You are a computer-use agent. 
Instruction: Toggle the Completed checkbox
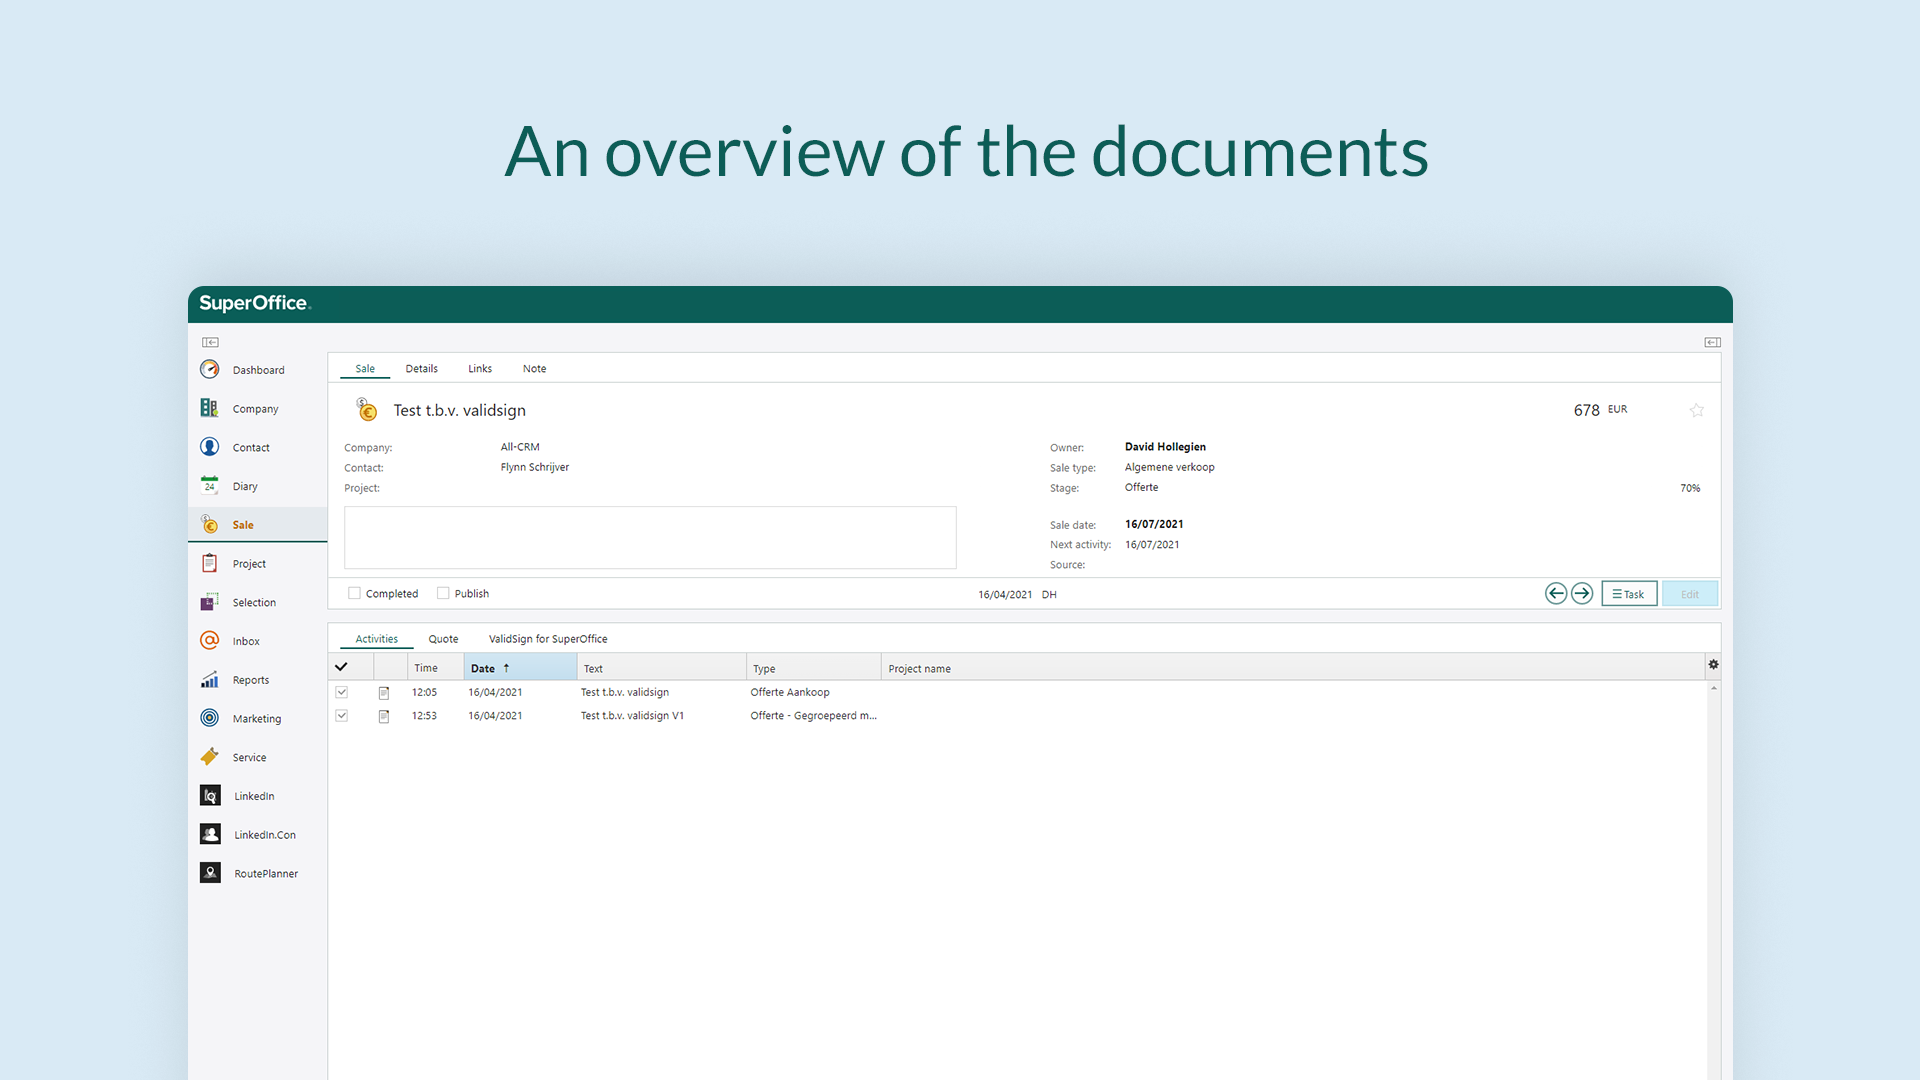(x=354, y=593)
